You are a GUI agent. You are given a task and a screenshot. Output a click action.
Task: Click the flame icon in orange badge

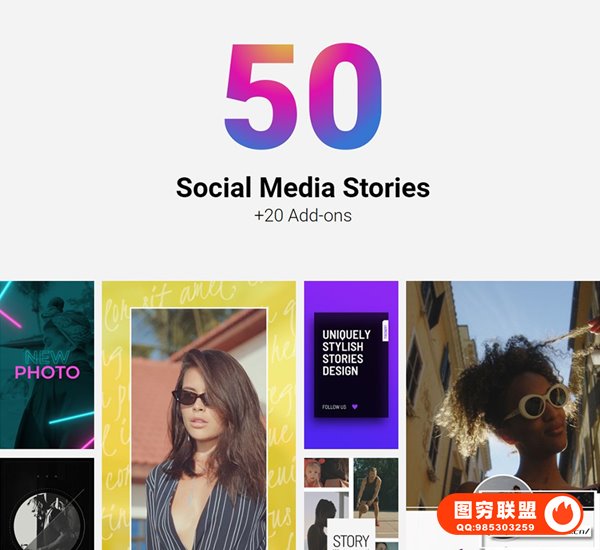562,514
